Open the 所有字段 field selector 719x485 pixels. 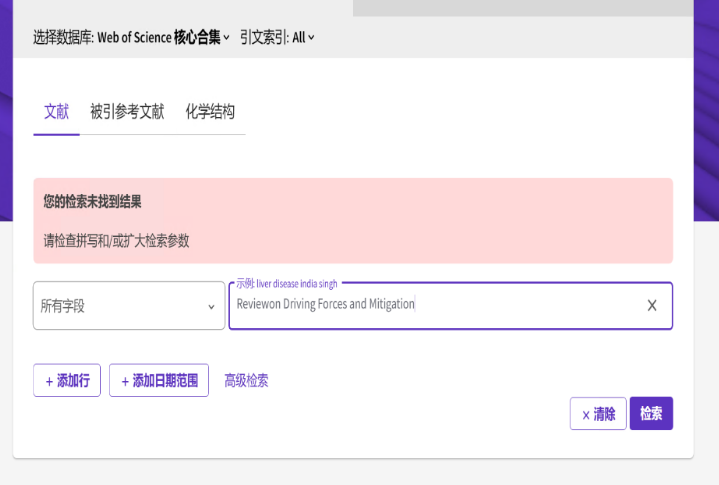tap(129, 305)
